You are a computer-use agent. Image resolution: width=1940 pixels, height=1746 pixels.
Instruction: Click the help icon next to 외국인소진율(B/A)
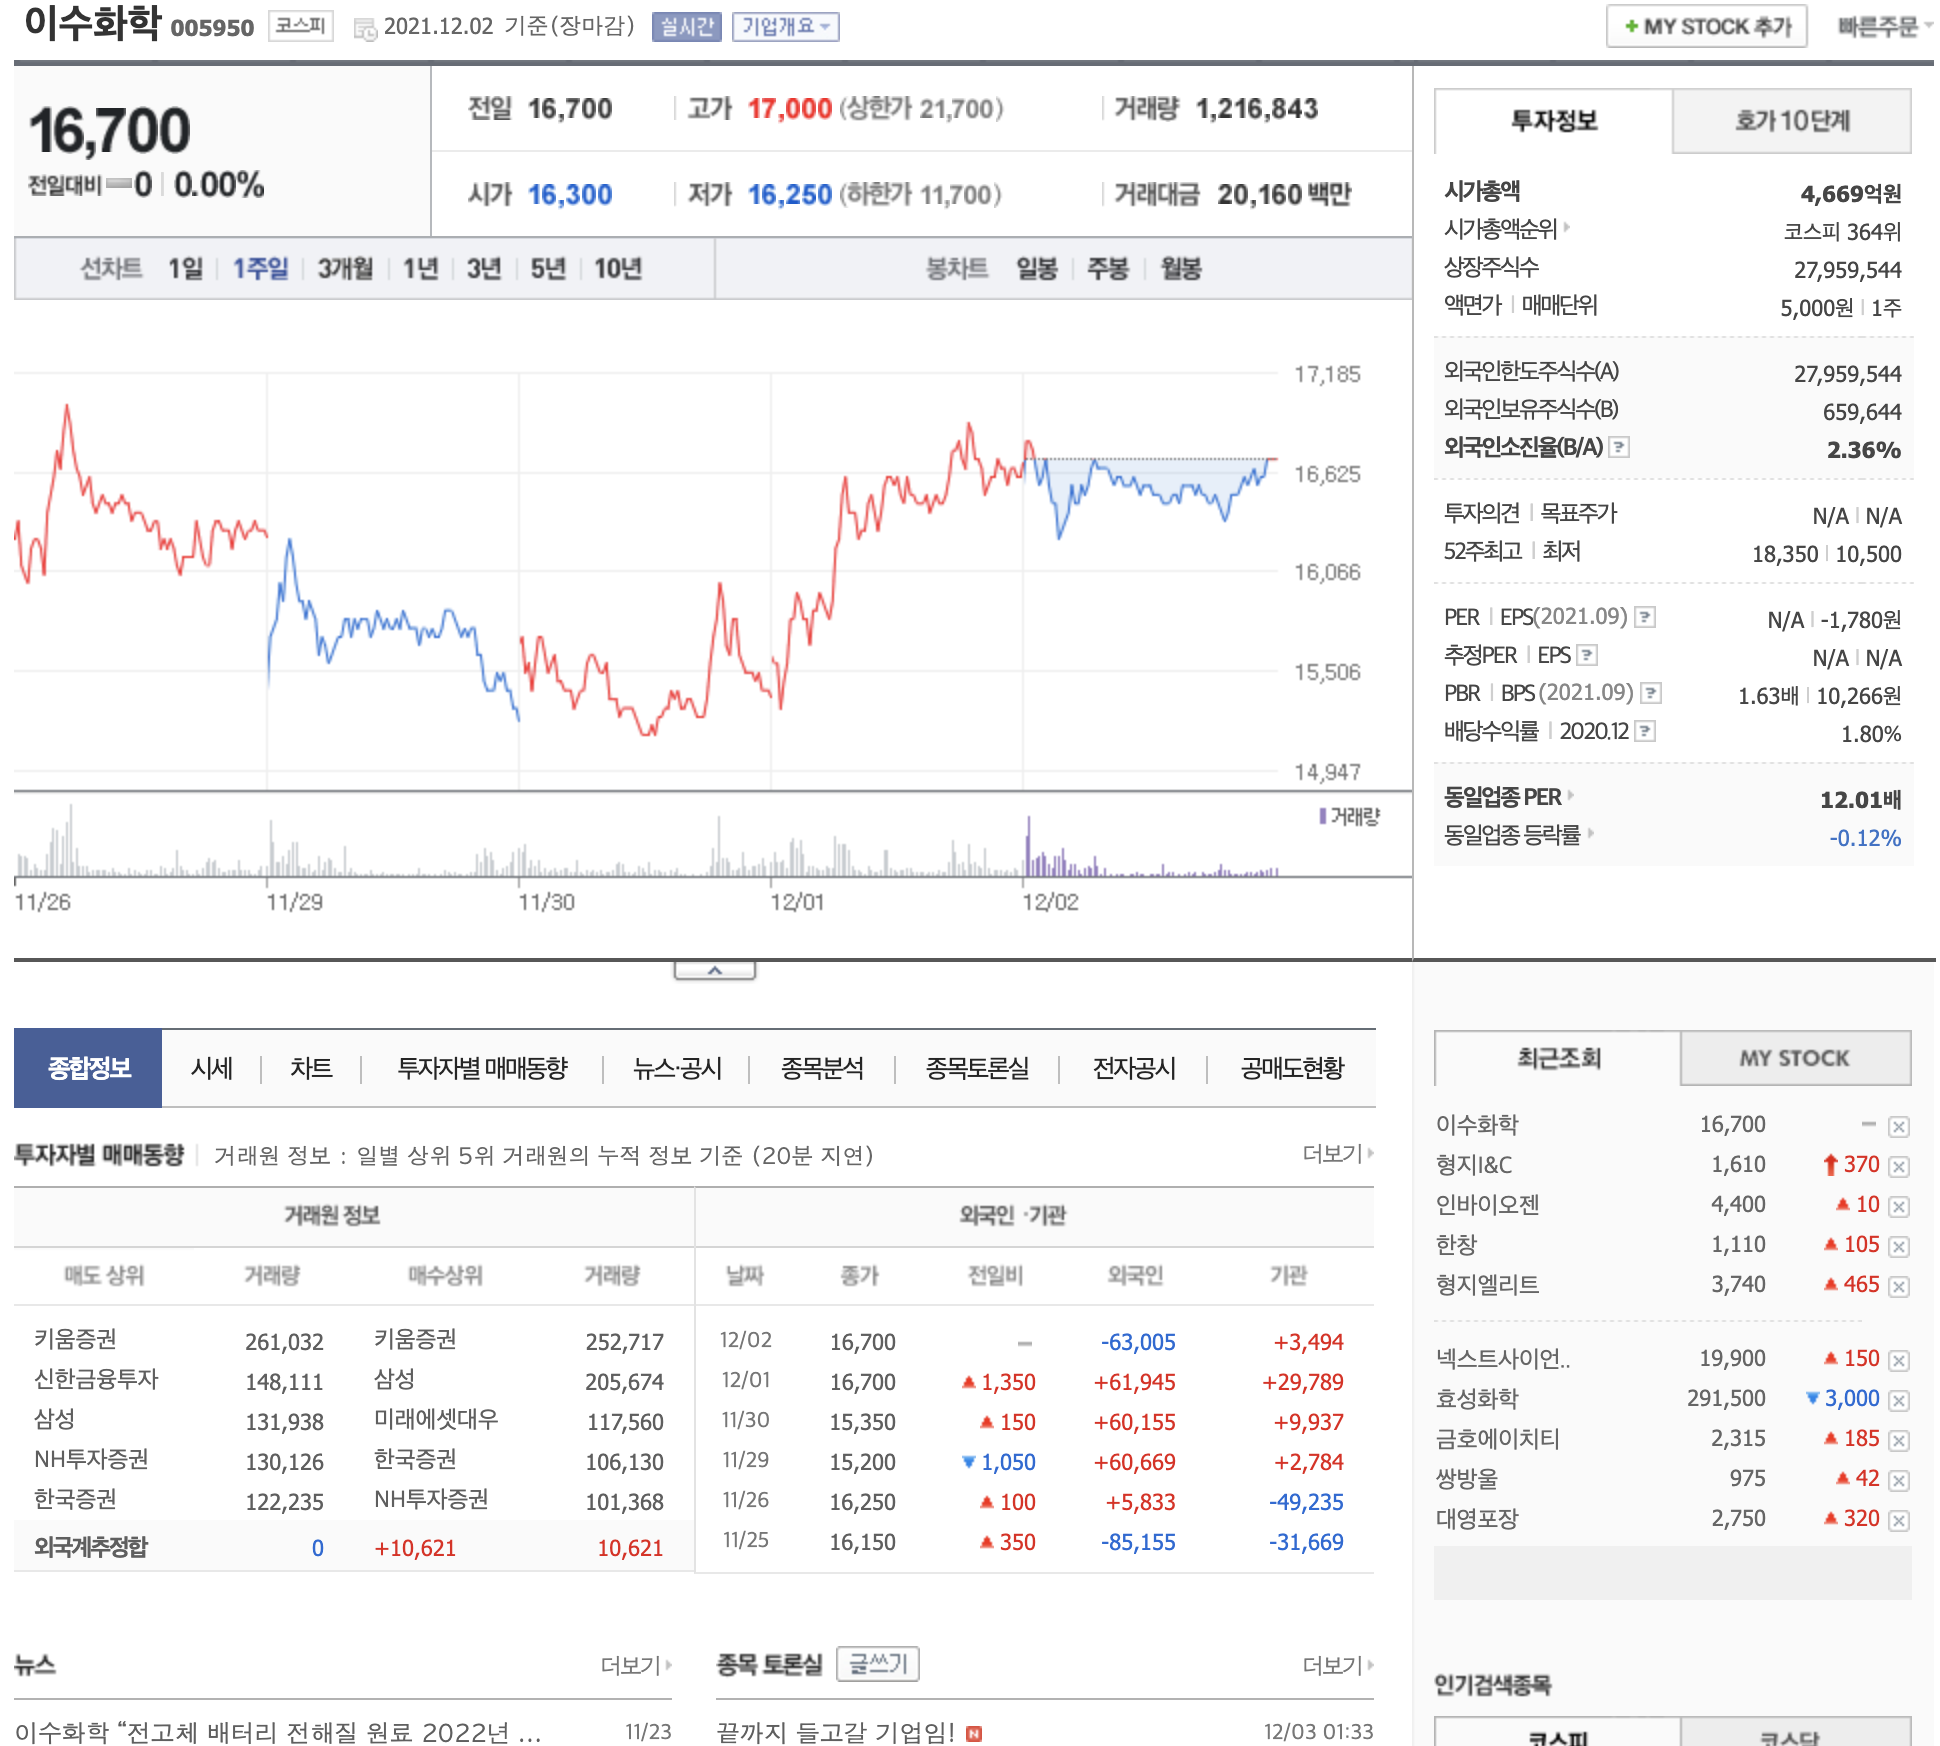1619,447
